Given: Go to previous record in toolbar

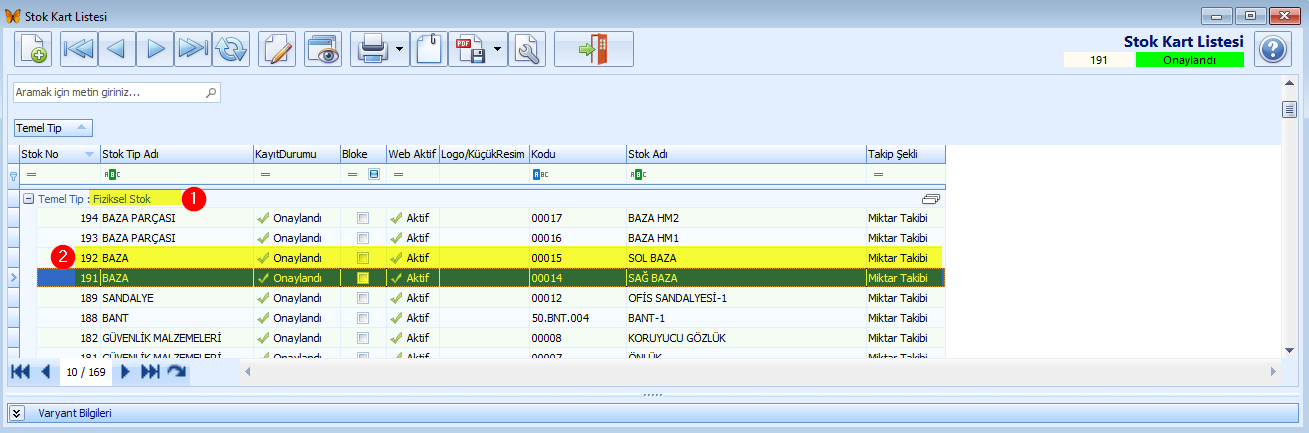Looking at the screenshot, I should coord(118,48).
